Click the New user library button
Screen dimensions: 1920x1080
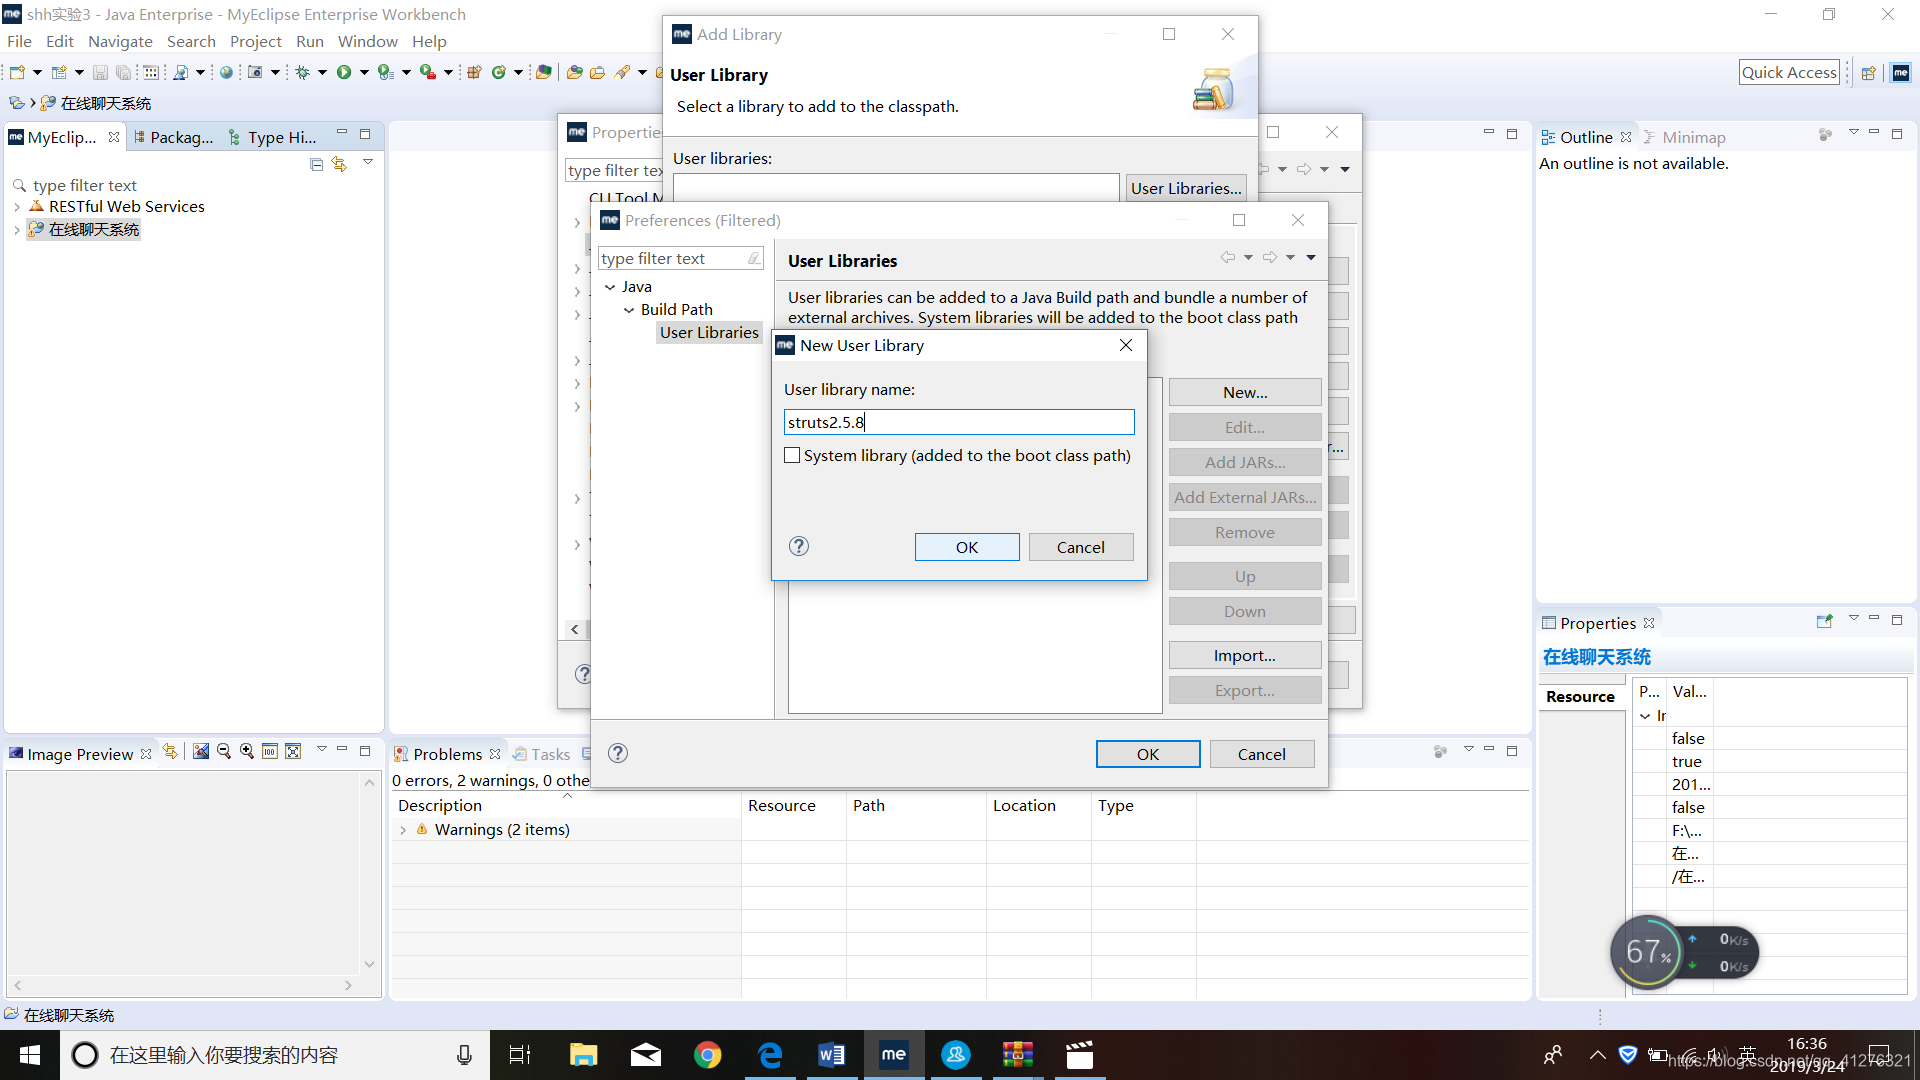coord(1244,392)
